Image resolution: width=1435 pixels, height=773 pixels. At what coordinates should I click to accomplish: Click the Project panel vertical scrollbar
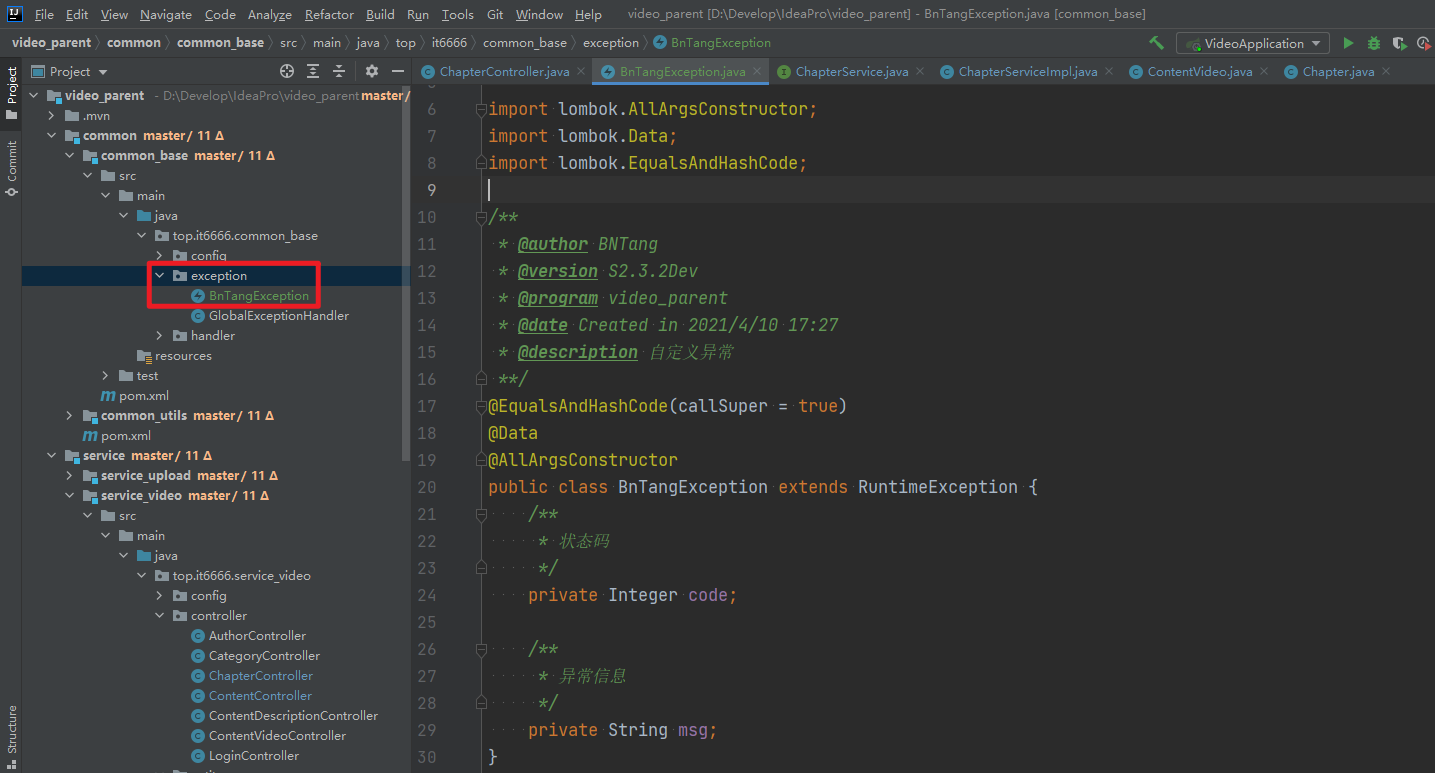405,275
